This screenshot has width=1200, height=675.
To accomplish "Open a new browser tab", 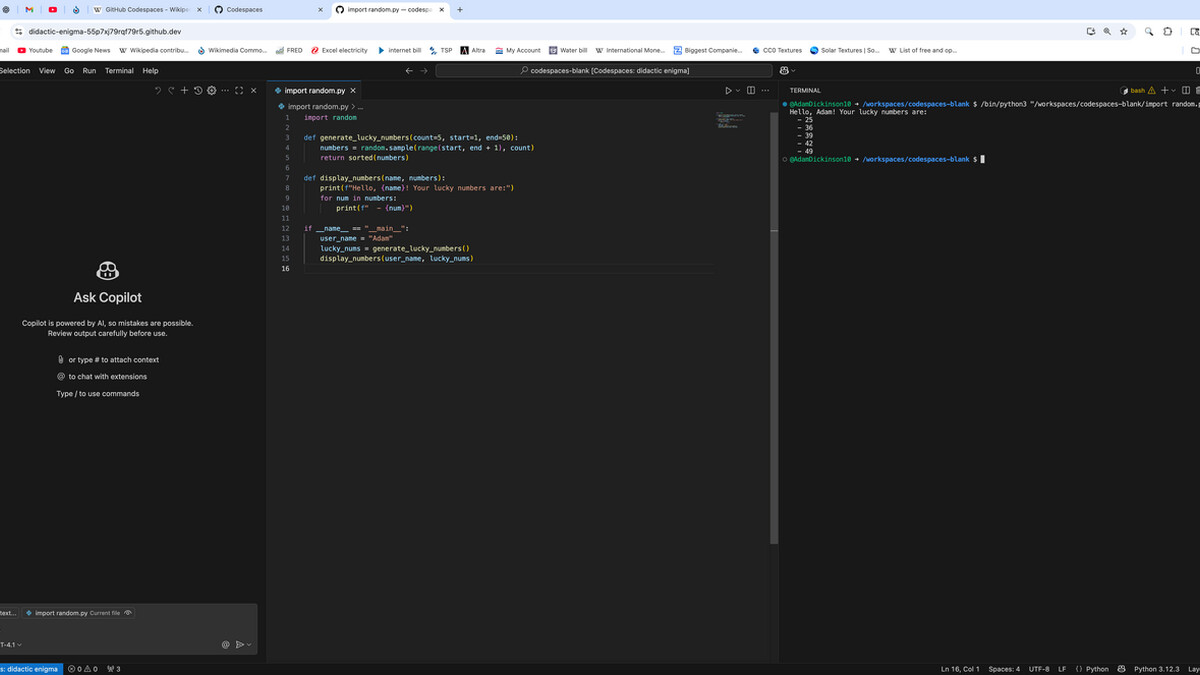I will pos(459,9).
